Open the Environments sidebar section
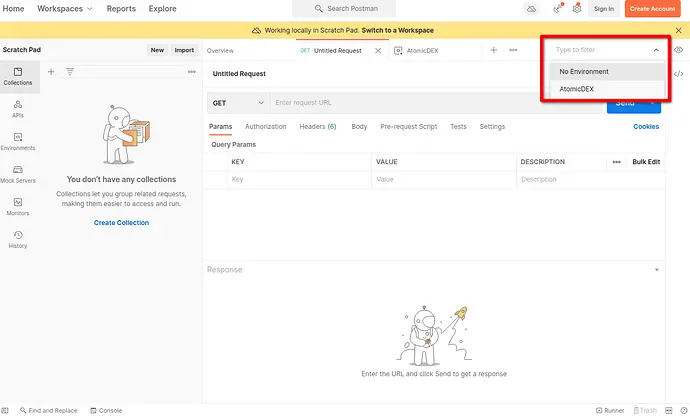The height and width of the screenshot is (416, 690). 18,141
